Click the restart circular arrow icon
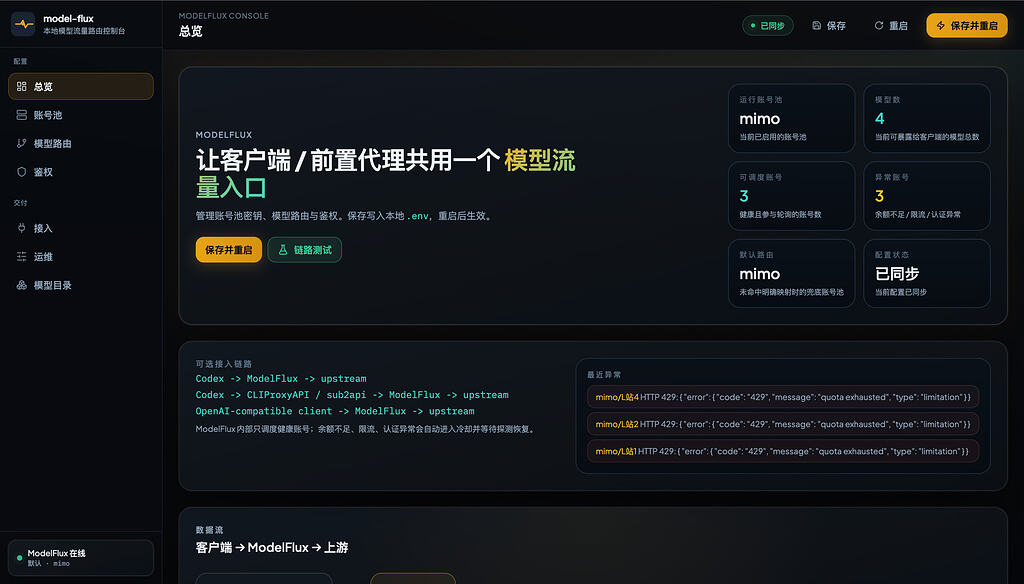The height and width of the screenshot is (584, 1024). click(x=879, y=25)
